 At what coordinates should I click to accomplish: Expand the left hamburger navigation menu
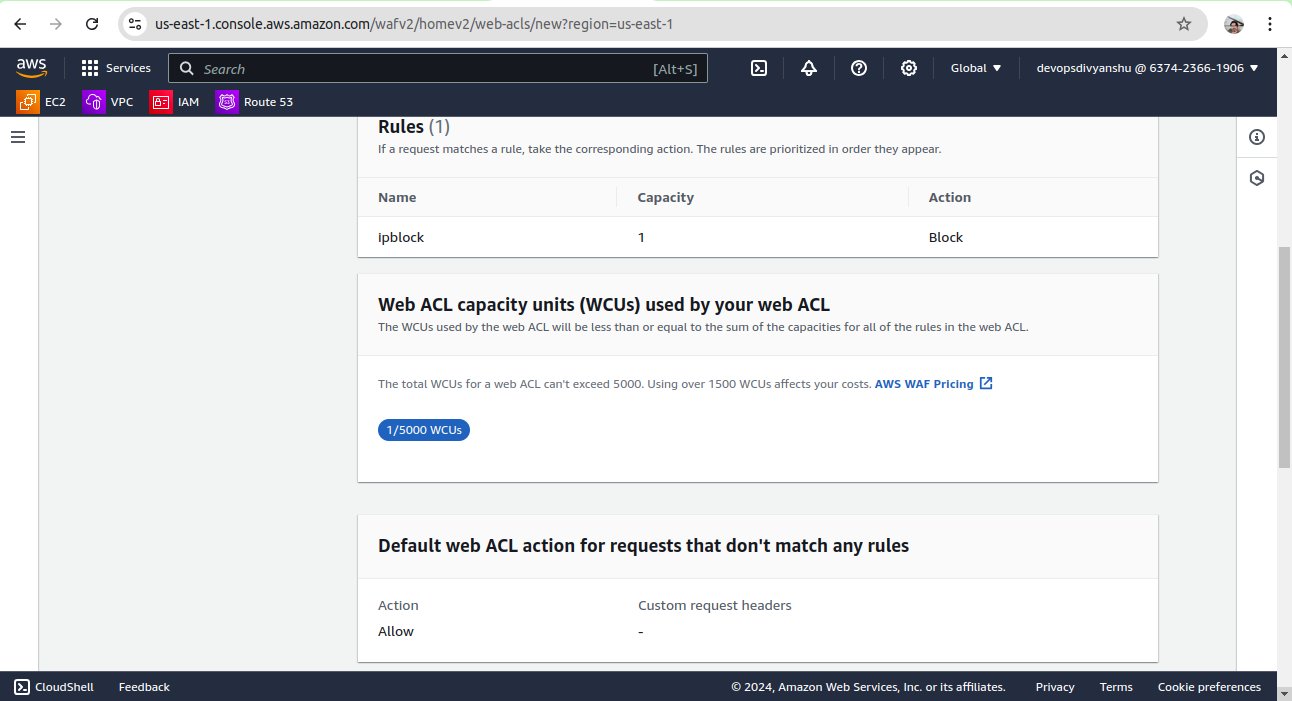tap(18, 137)
